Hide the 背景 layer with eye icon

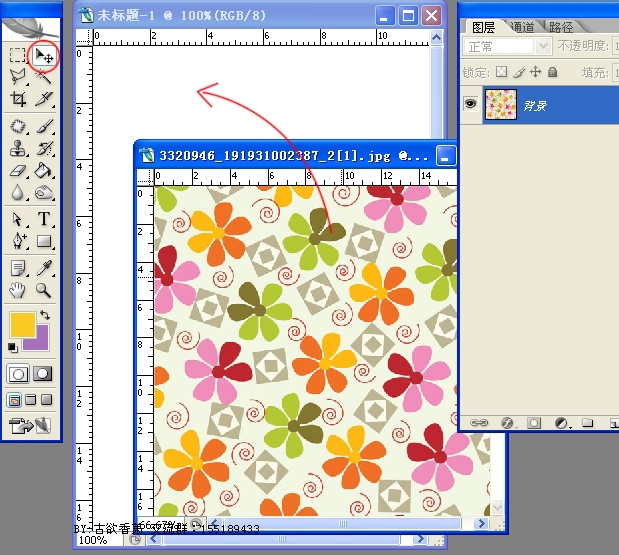pos(471,104)
